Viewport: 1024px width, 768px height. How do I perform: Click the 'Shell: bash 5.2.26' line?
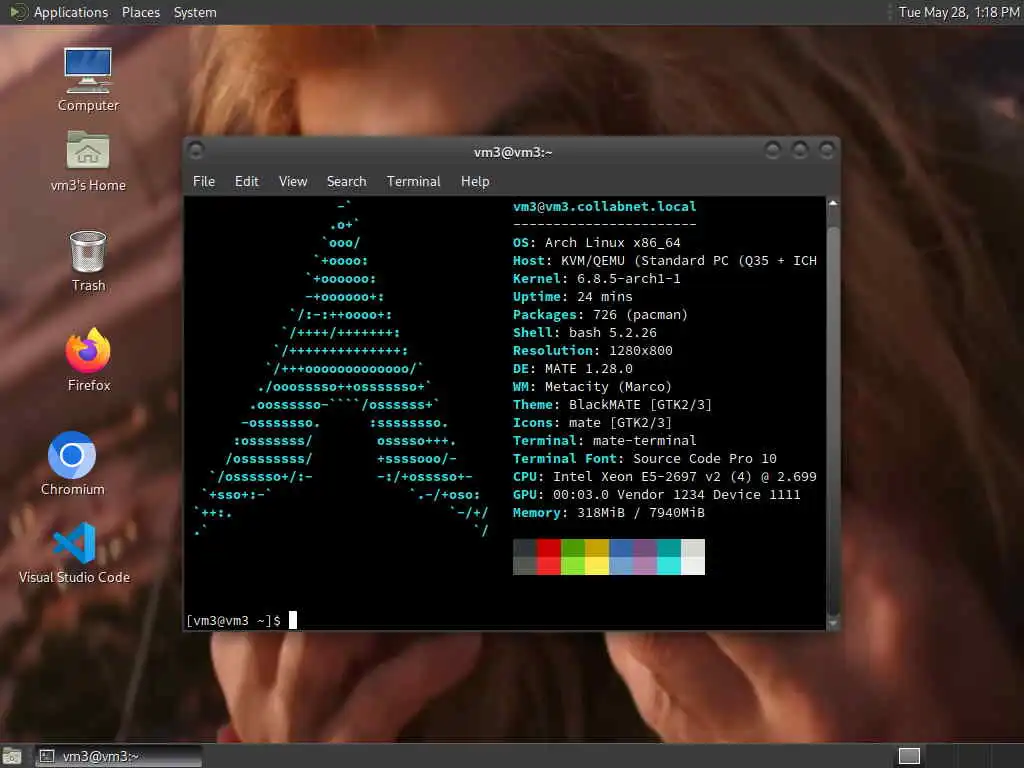(x=584, y=332)
